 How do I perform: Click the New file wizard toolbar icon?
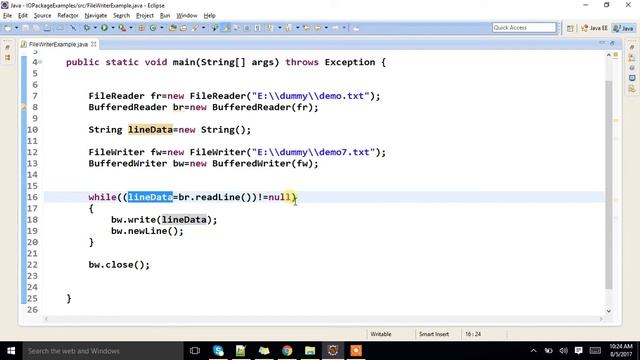pos(8,28)
